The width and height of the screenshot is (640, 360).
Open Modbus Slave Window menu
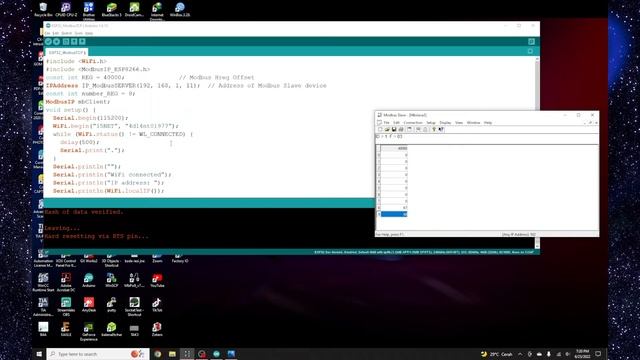point(473,122)
